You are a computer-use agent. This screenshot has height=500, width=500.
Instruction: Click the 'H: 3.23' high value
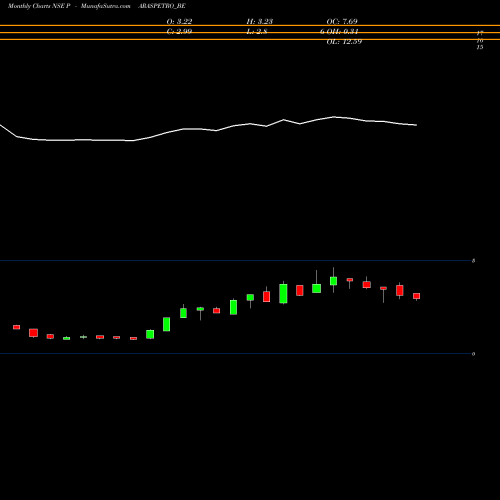260,22
